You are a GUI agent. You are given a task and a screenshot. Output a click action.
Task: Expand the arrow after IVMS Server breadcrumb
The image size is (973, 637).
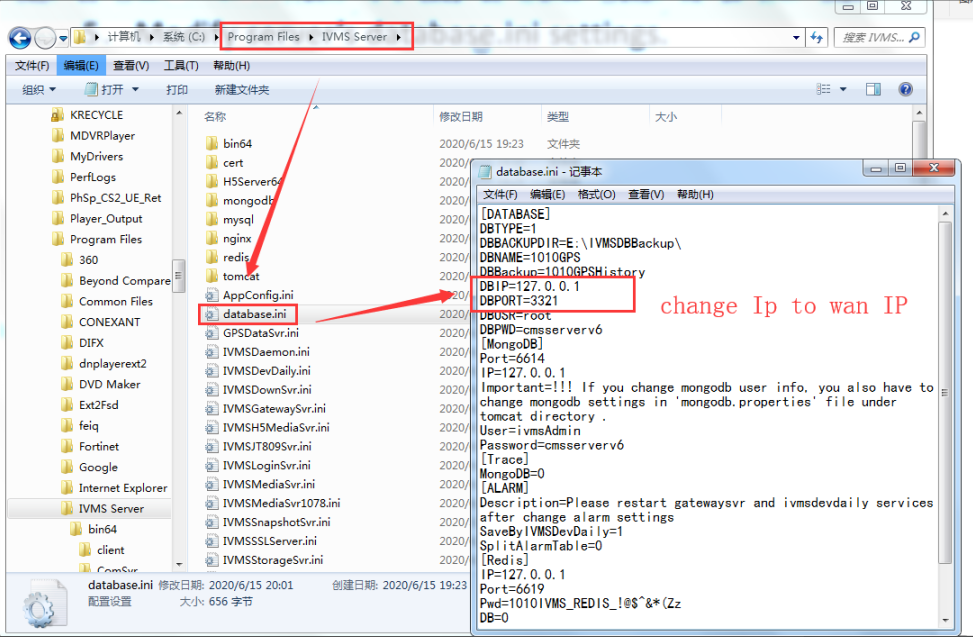click(398, 37)
